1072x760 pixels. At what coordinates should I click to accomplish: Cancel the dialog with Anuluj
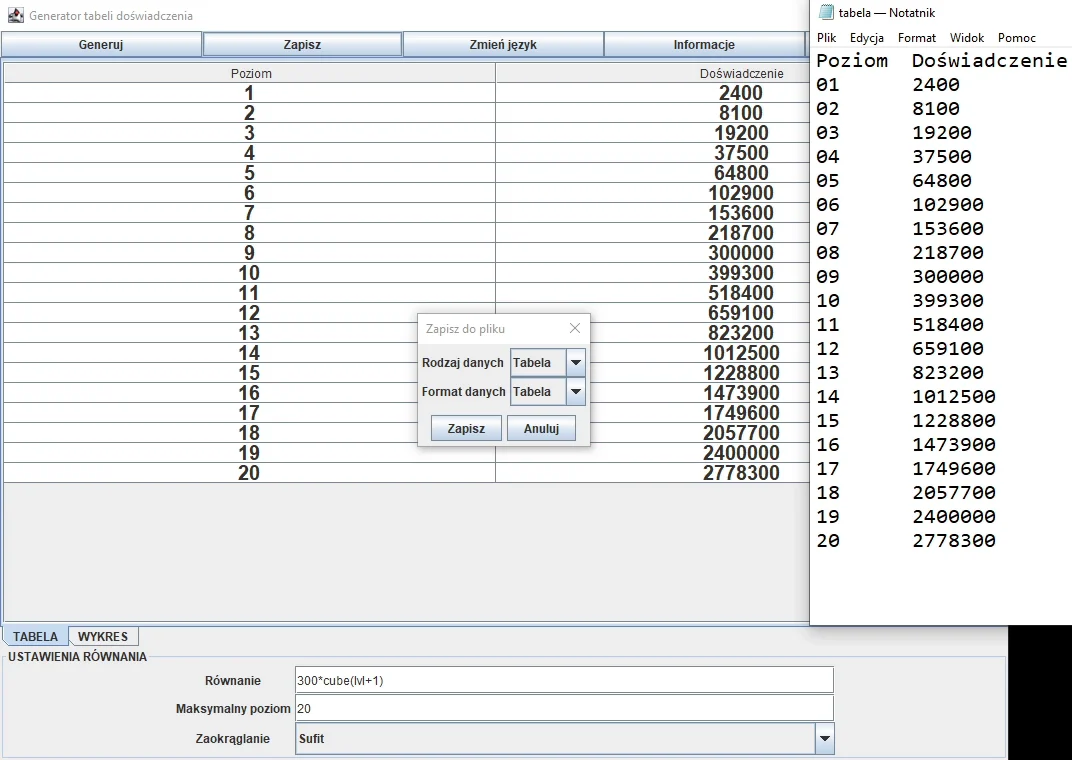point(541,428)
